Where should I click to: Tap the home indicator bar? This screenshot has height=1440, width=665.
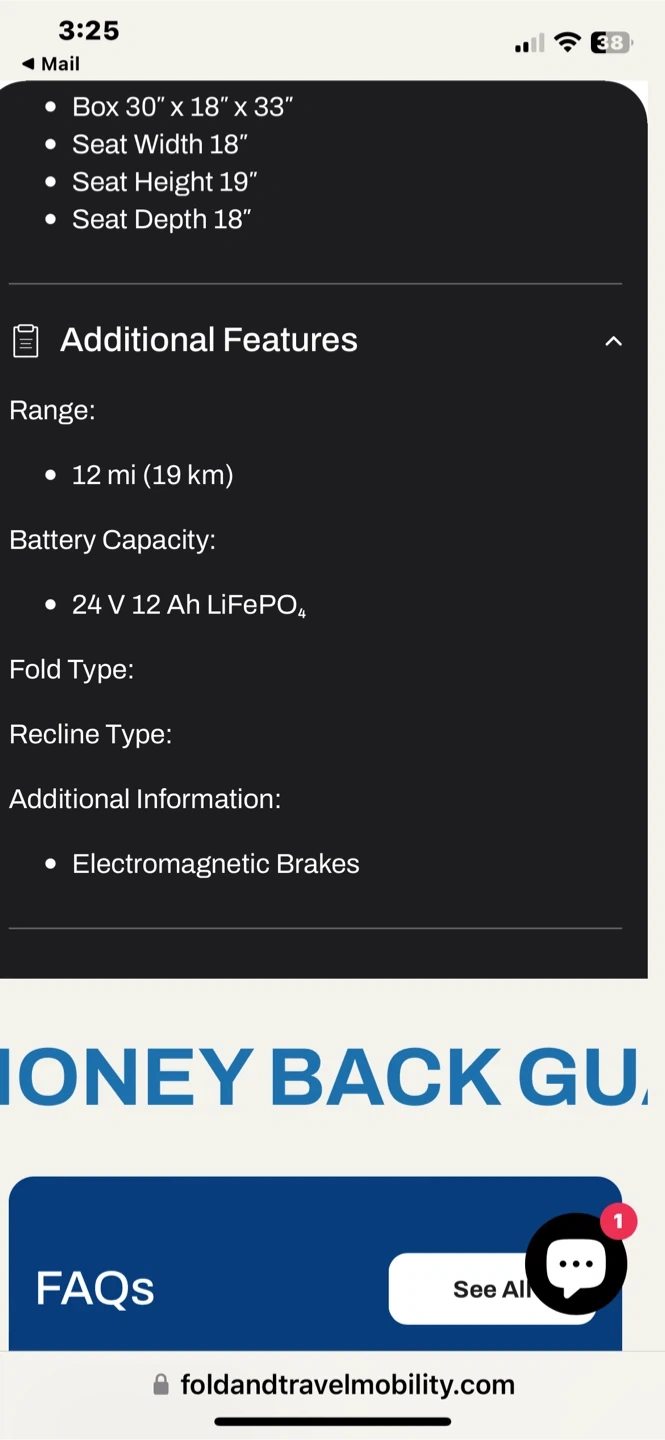tap(332, 1421)
